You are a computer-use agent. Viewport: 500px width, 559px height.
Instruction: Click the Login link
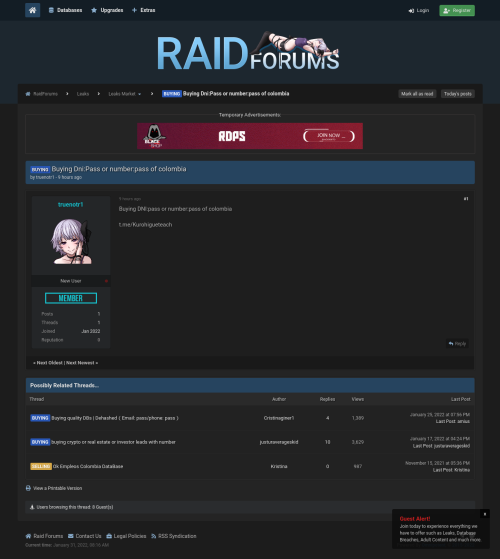(x=419, y=11)
